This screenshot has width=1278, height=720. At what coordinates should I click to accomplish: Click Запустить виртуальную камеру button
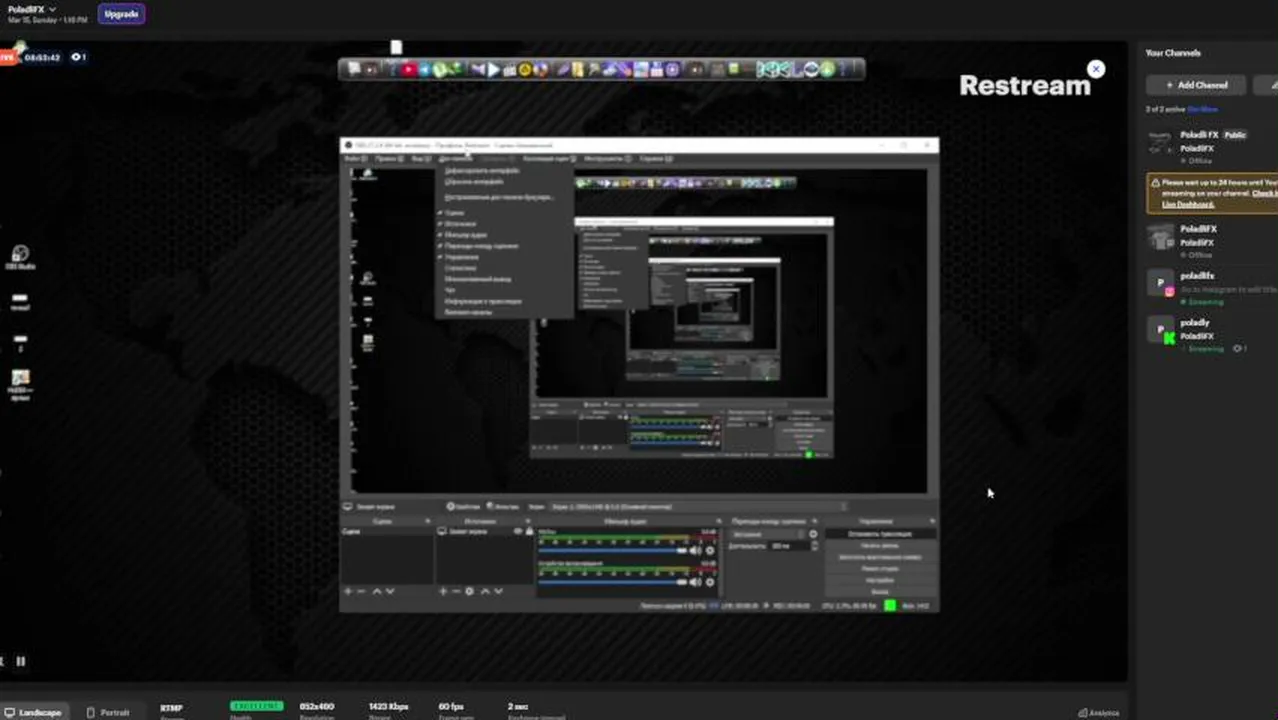click(880, 557)
